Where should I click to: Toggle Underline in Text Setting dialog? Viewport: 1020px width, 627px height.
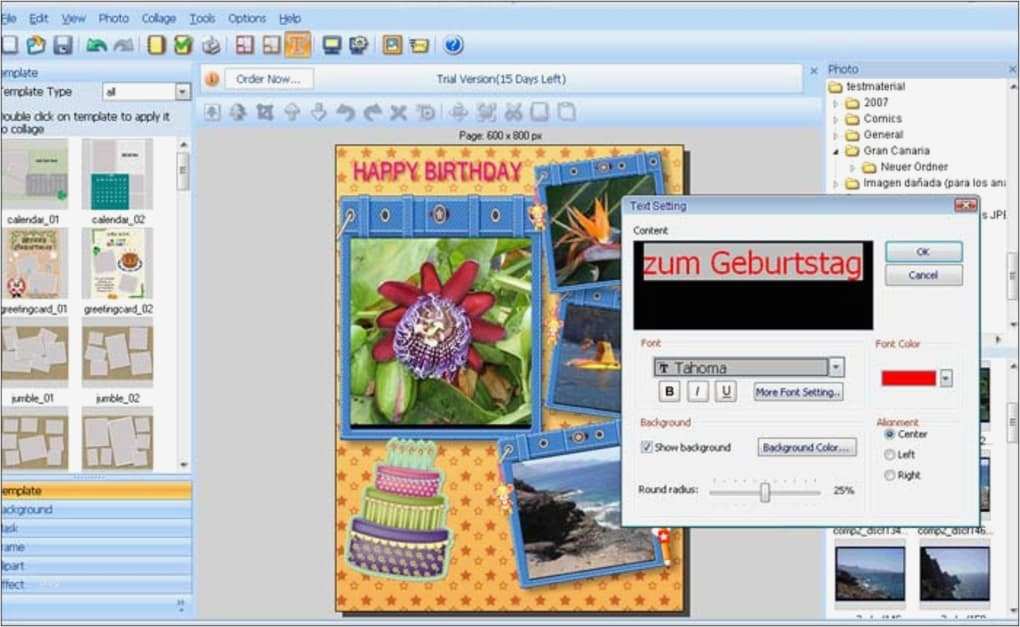727,391
